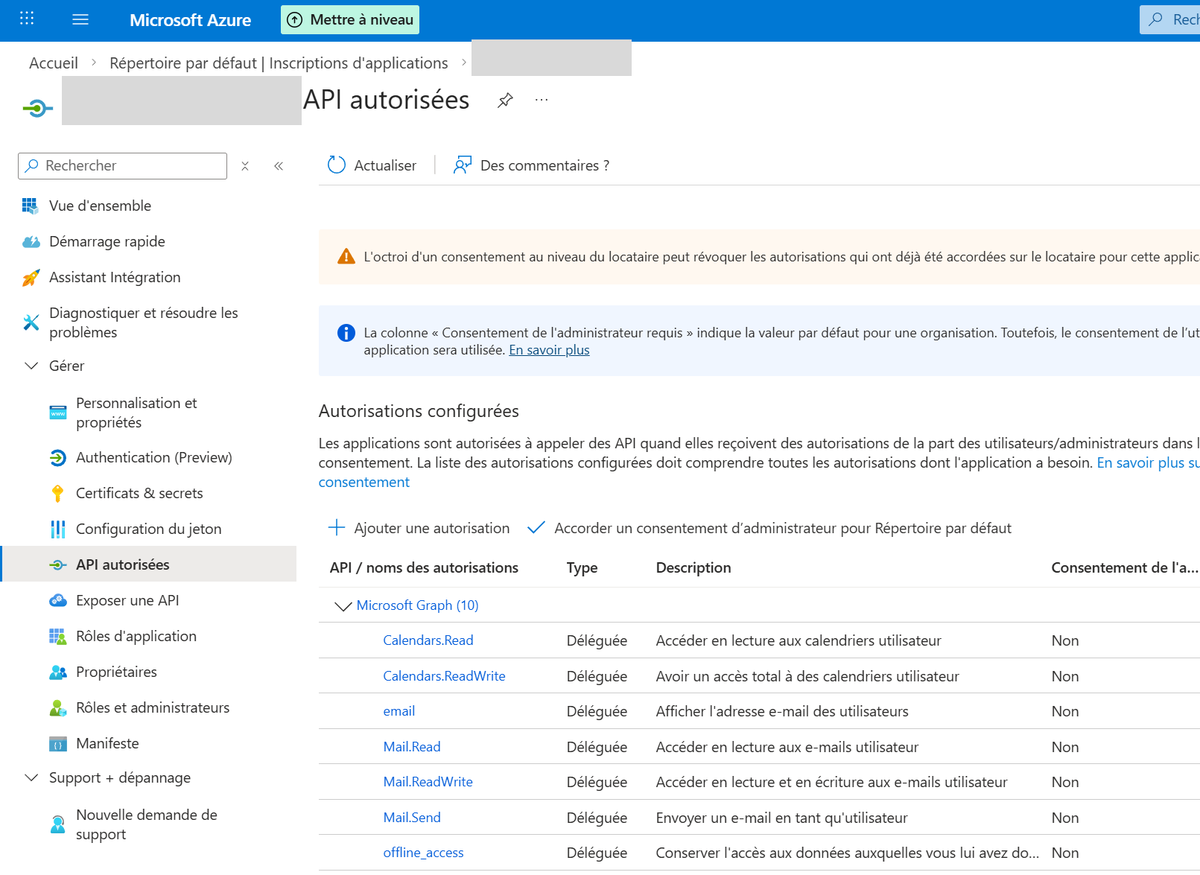Click Mettre à niveau button

pyautogui.click(x=350, y=19)
